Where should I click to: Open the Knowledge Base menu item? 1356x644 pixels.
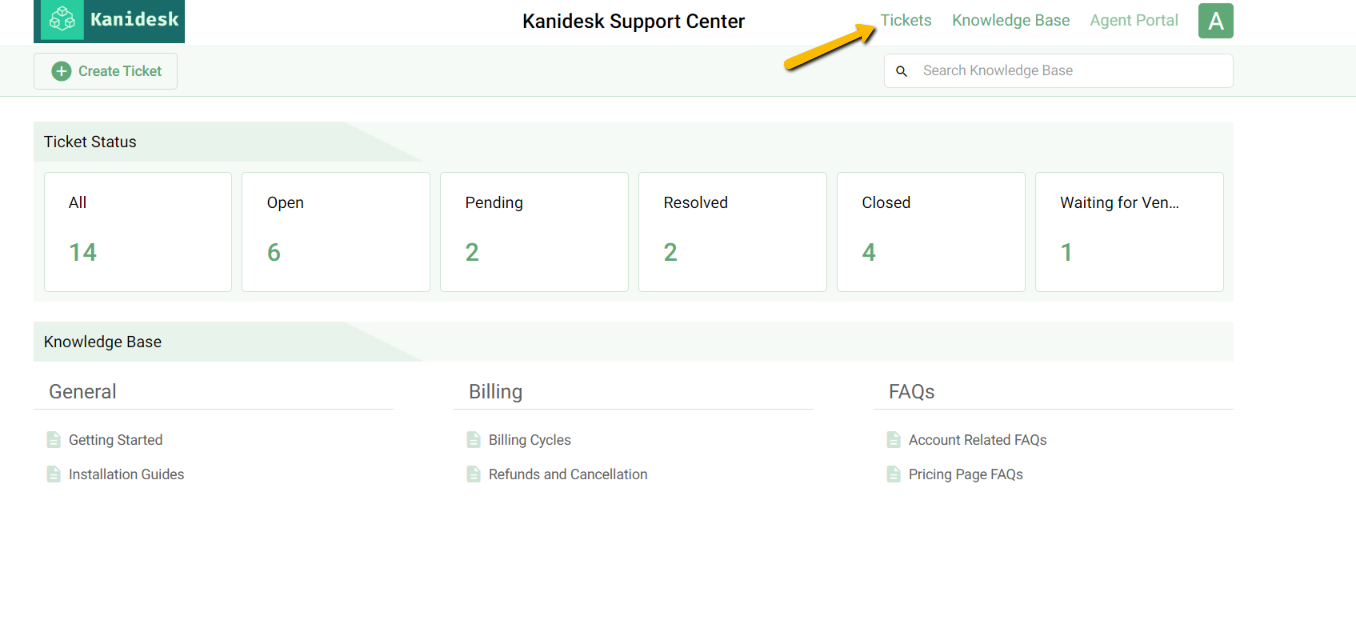[x=1010, y=20]
